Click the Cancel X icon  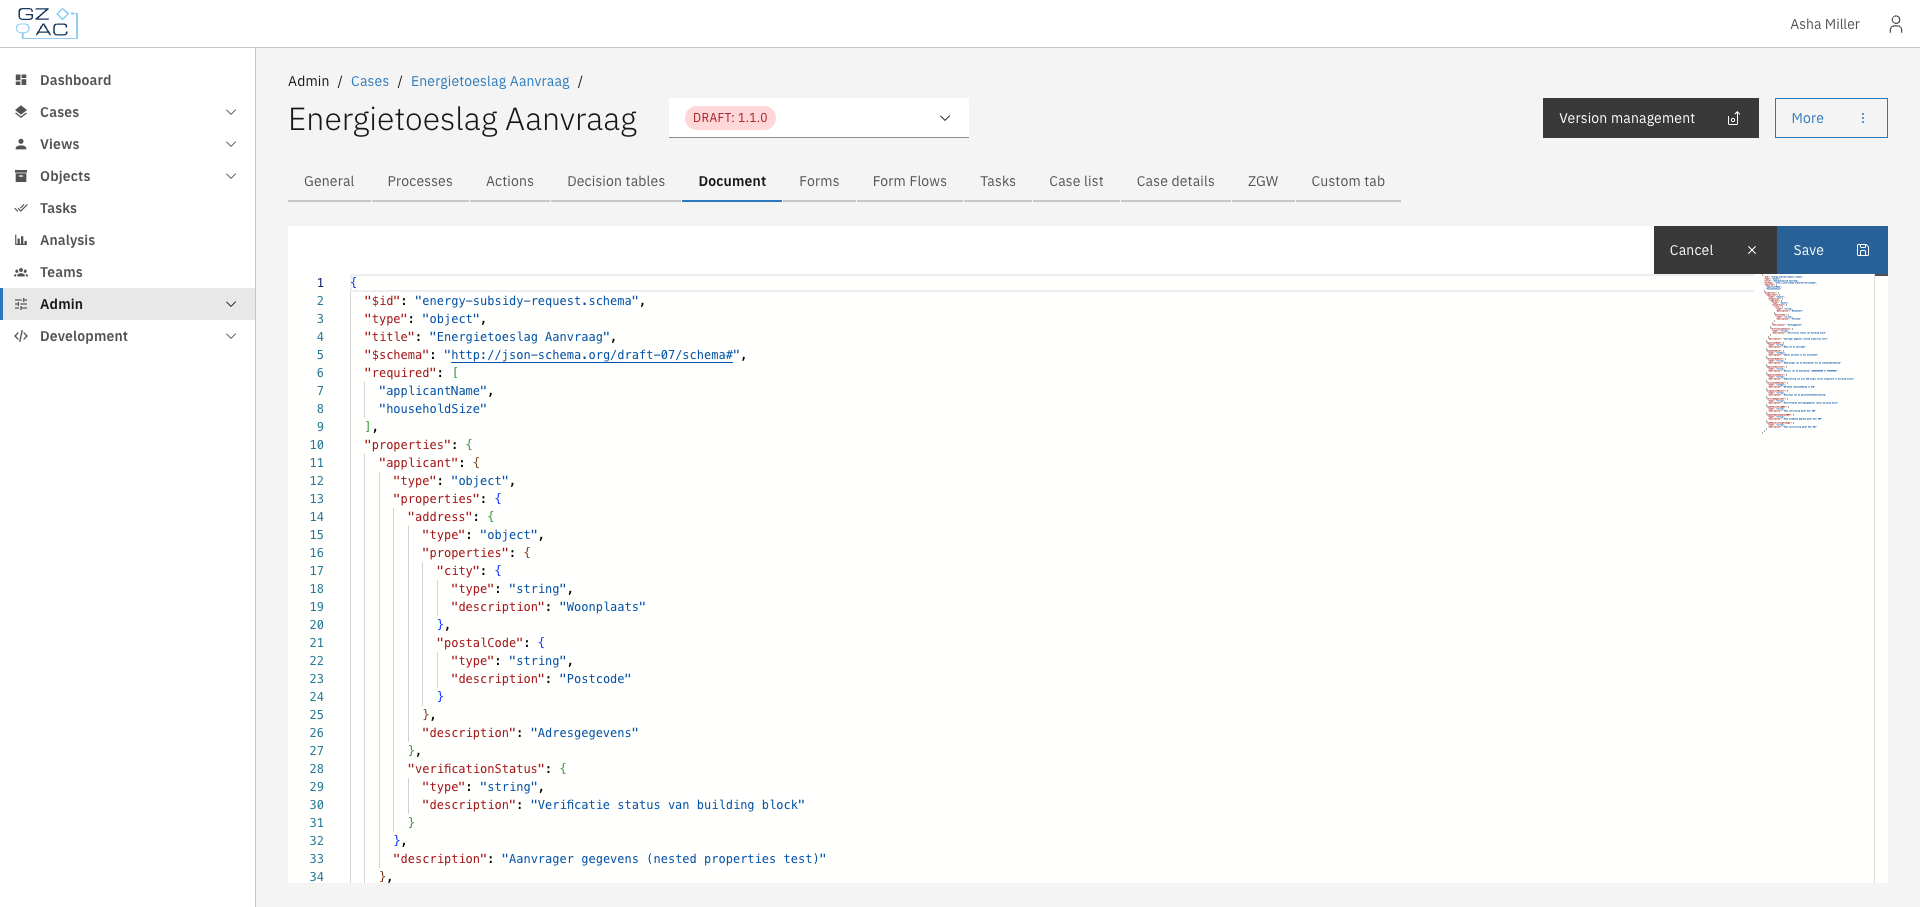(x=1752, y=250)
